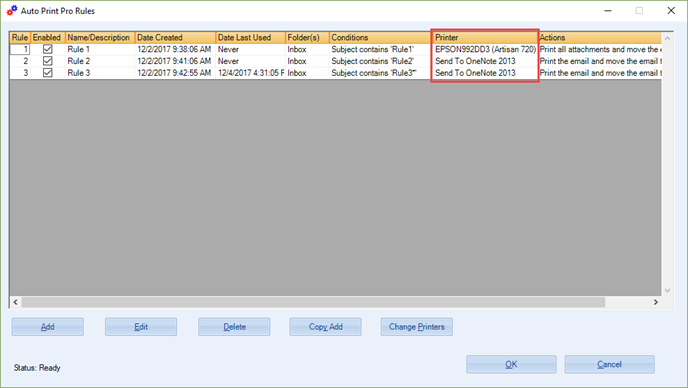Click the Auto Print Pro gear icon
Screen dimensions: 688x388
[x=12, y=11]
